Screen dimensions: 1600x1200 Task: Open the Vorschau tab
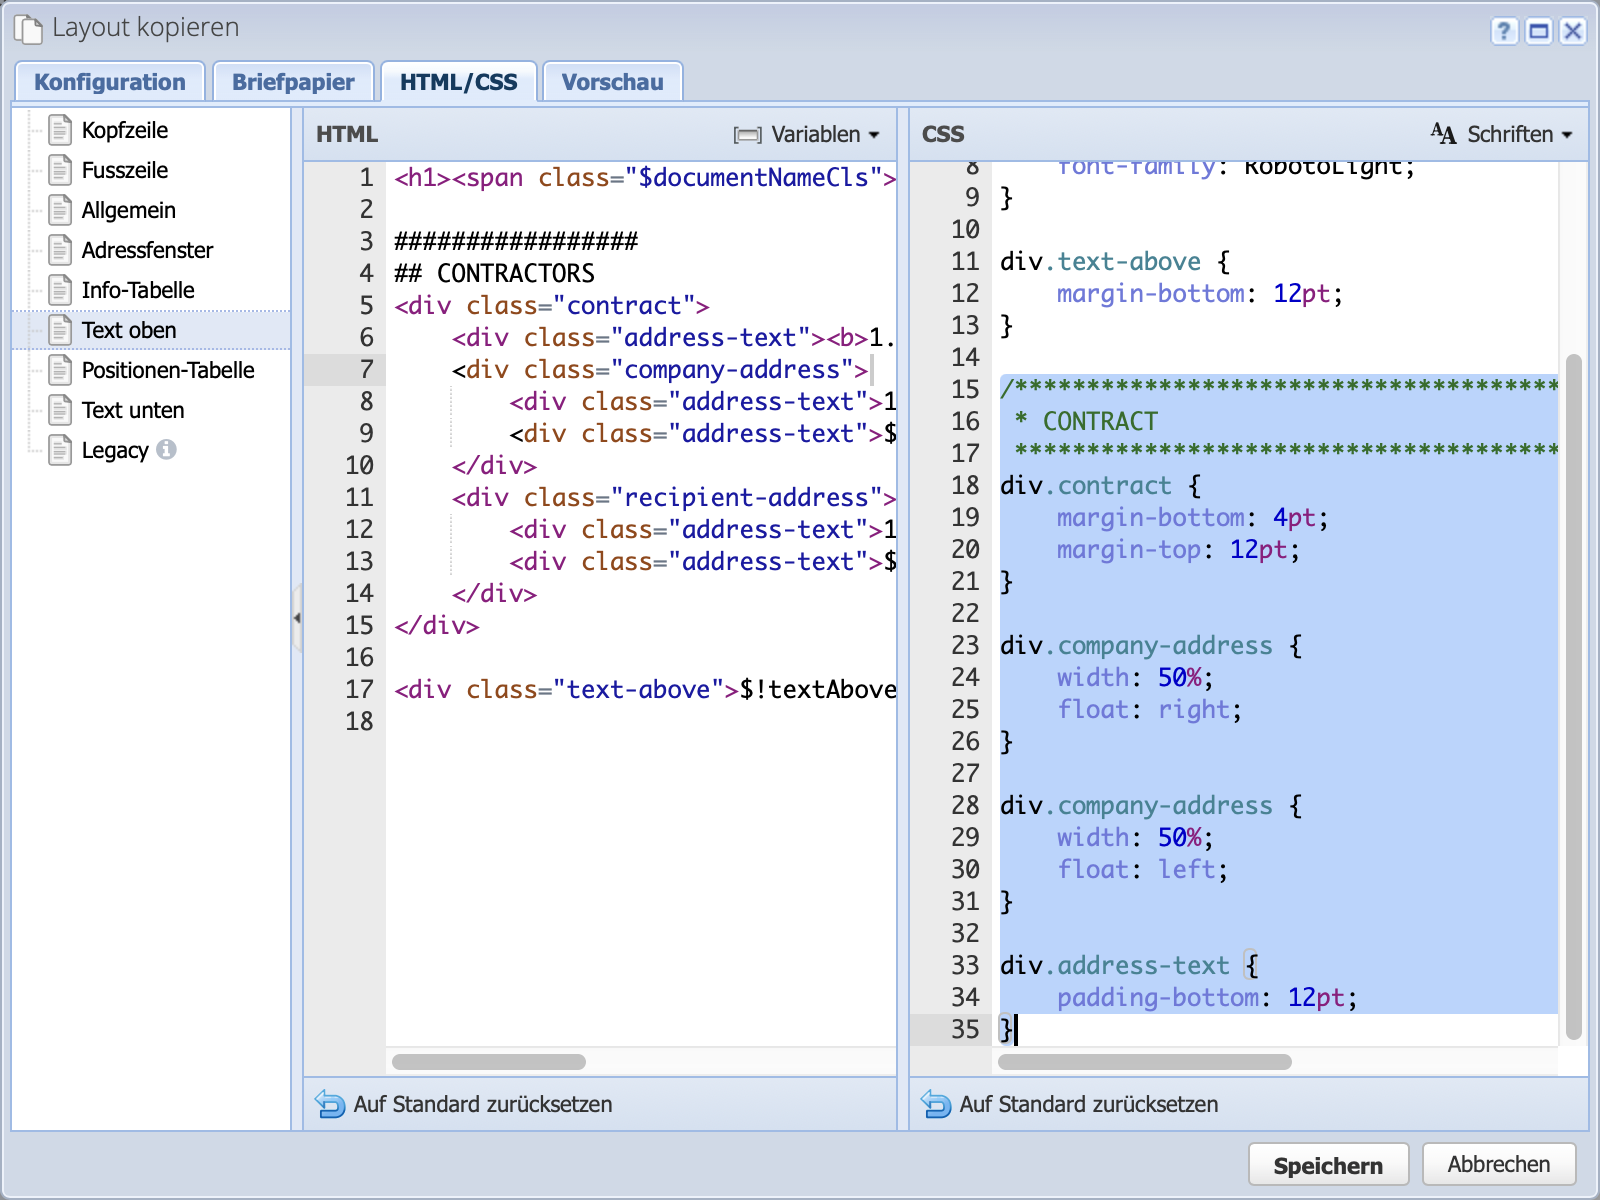[x=612, y=82]
